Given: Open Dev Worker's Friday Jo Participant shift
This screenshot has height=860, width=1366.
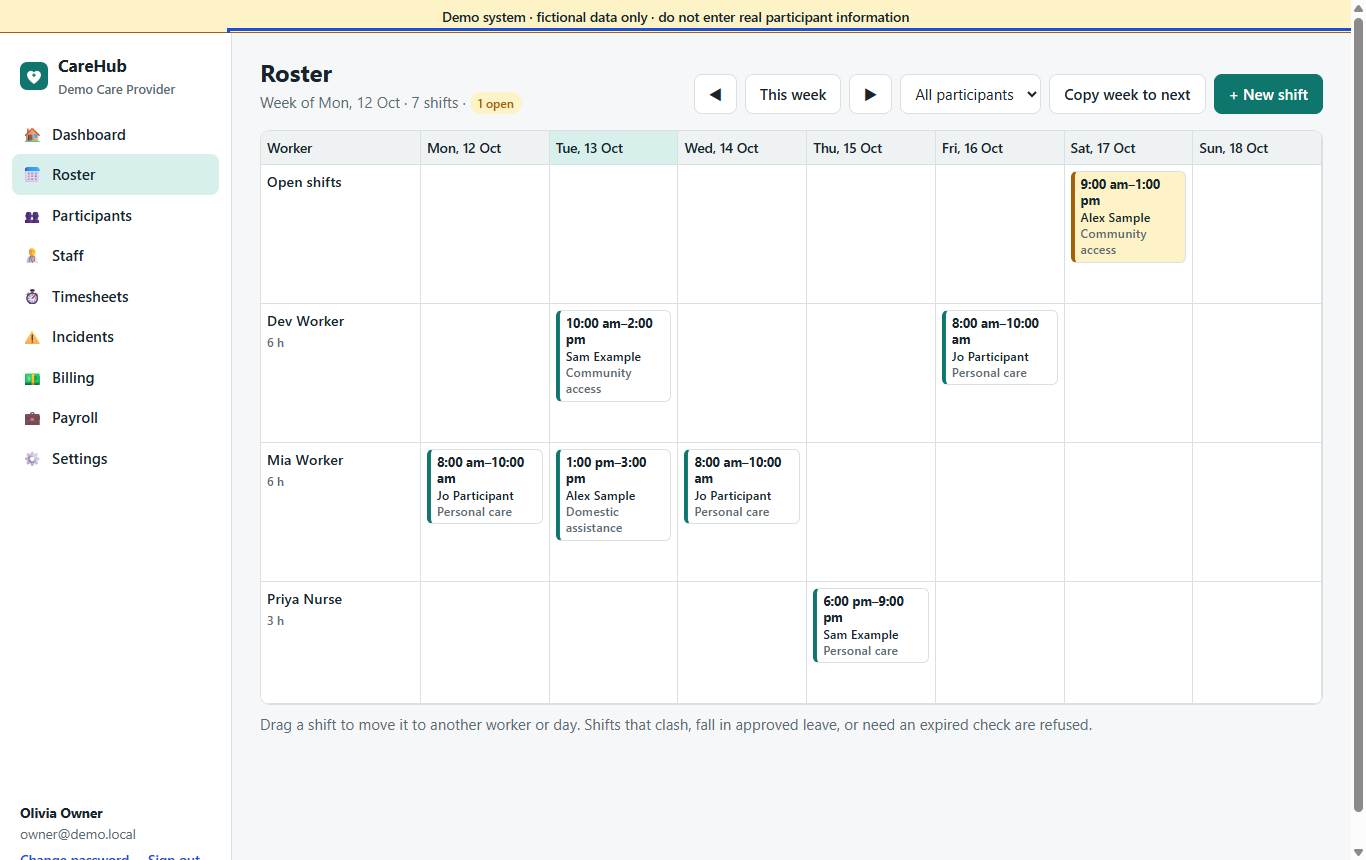Looking at the screenshot, I should click(999, 348).
